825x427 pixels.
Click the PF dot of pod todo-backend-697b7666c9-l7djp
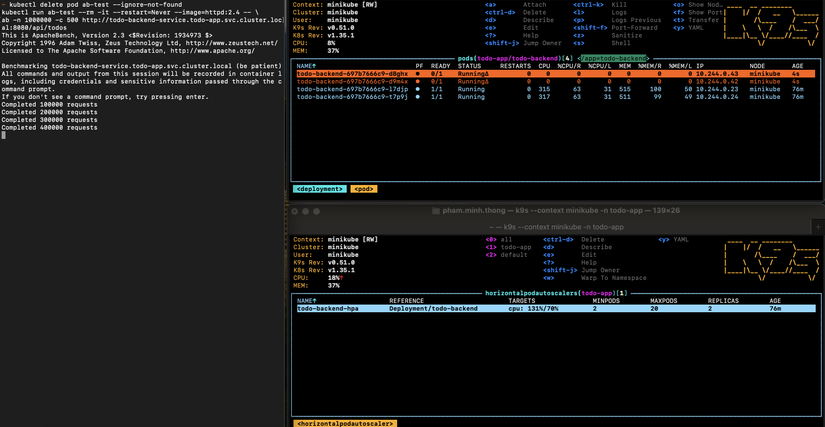tap(418, 89)
